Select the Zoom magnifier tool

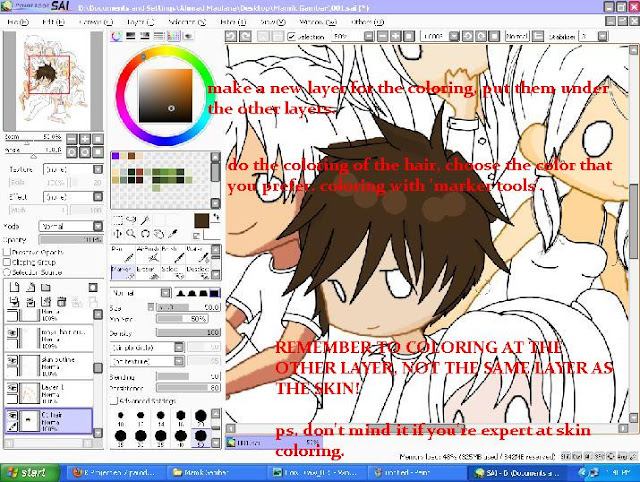point(131,234)
